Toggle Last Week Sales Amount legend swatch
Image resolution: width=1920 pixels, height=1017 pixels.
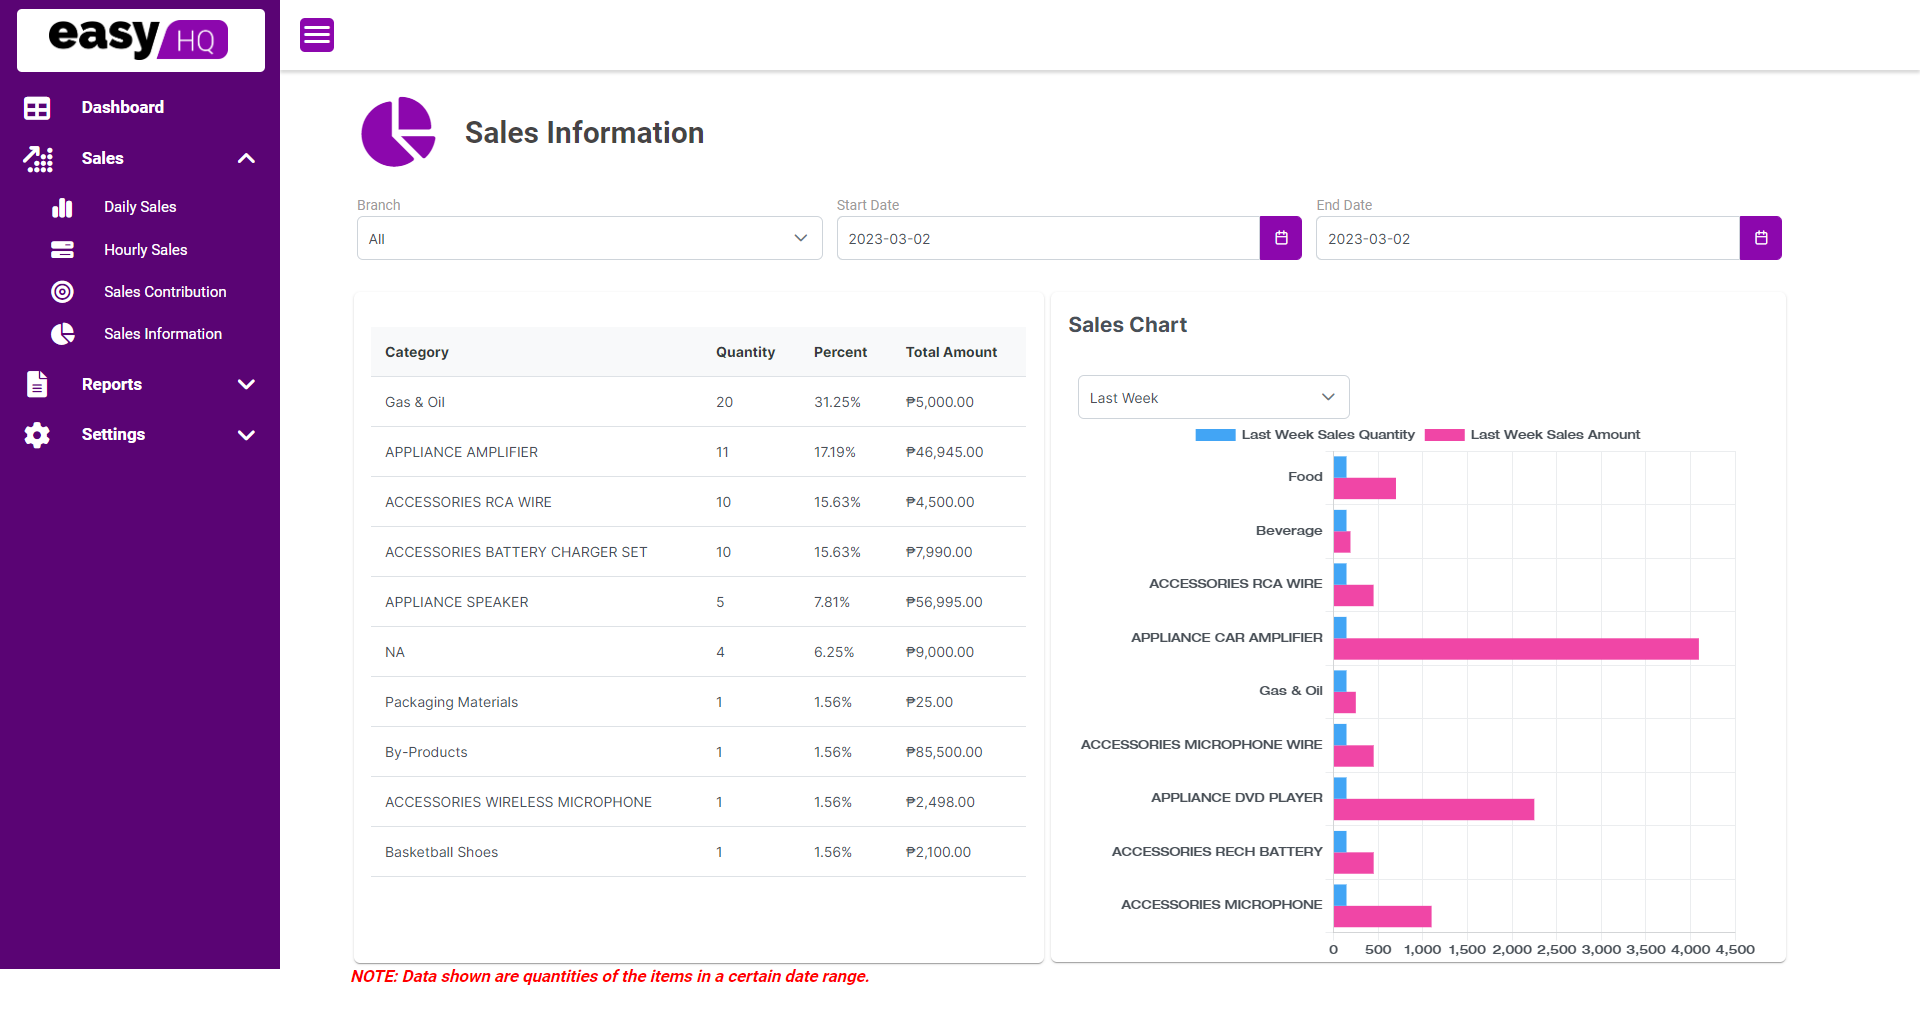(x=1444, y=435)
